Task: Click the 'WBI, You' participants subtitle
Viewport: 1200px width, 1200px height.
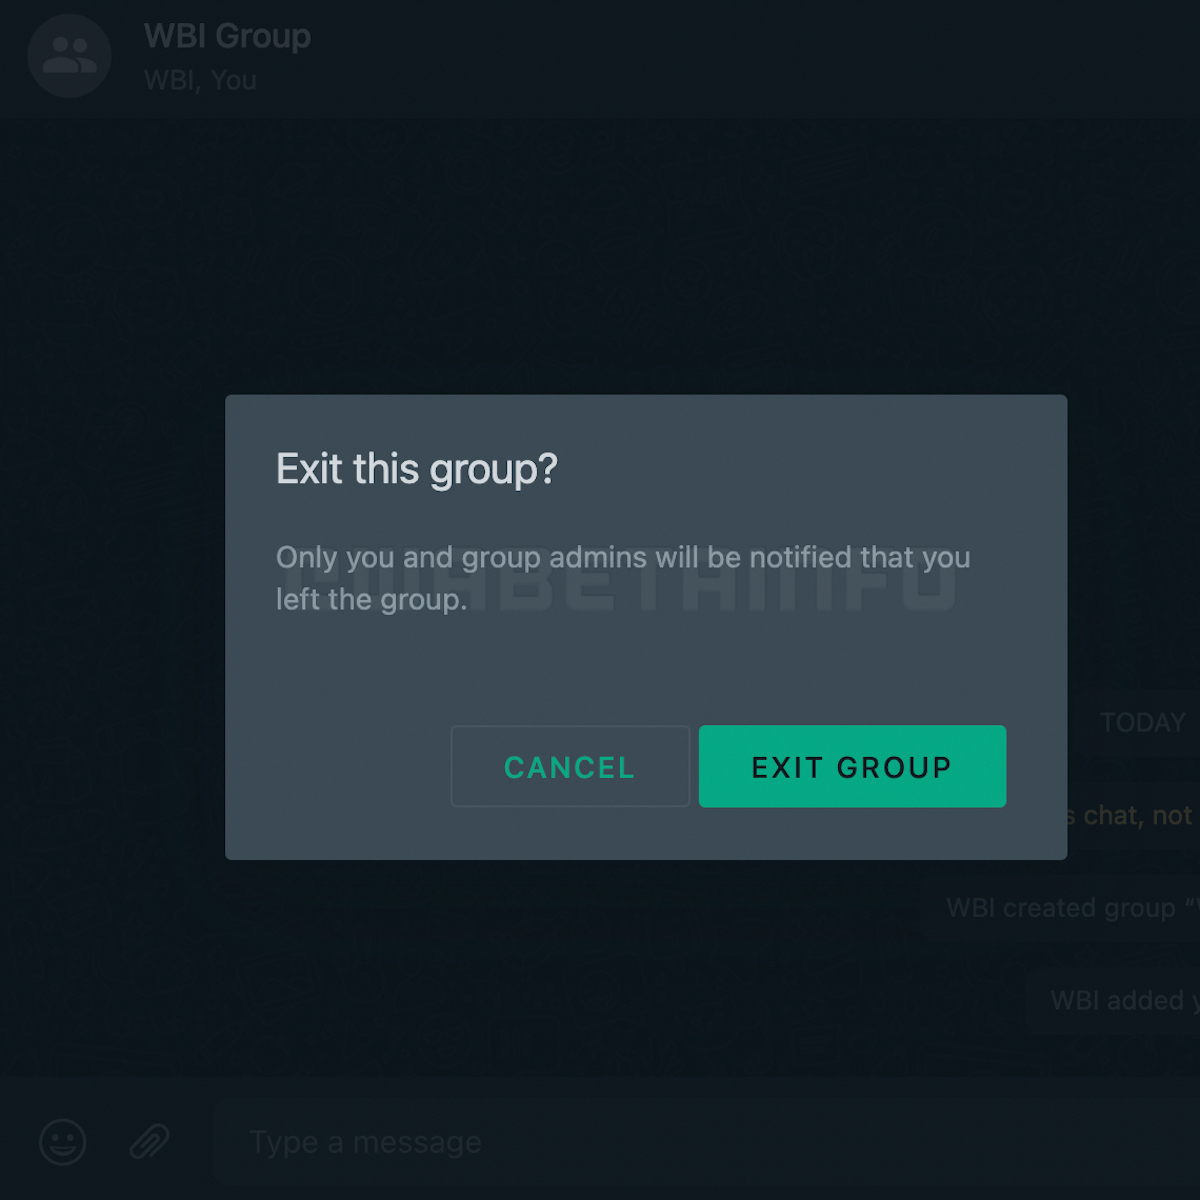Action: (x=200, y=80)
